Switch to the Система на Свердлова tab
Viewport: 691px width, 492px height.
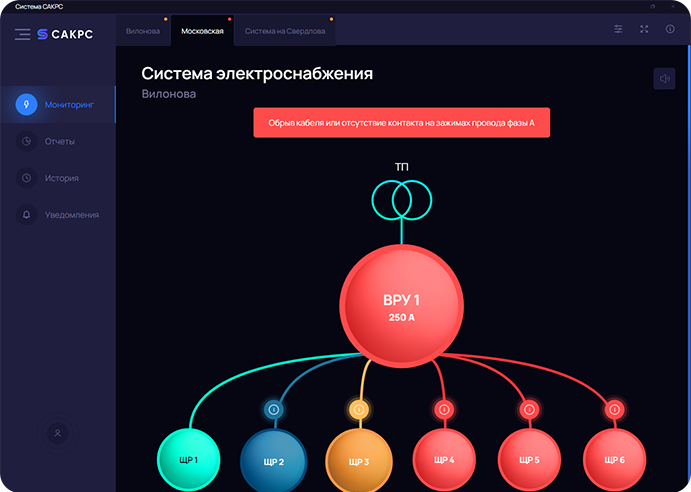coord(284,31)
